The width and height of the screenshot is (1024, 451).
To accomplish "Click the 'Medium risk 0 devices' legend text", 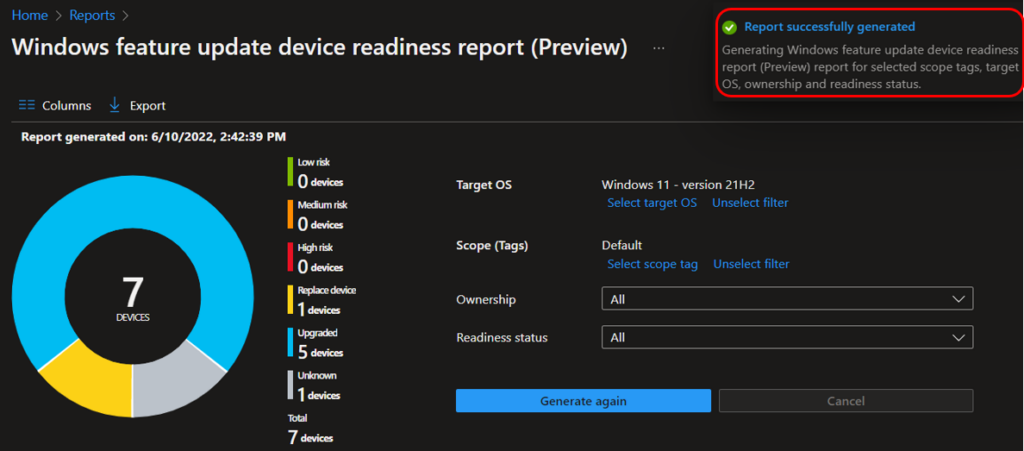I will coord(323,215).
